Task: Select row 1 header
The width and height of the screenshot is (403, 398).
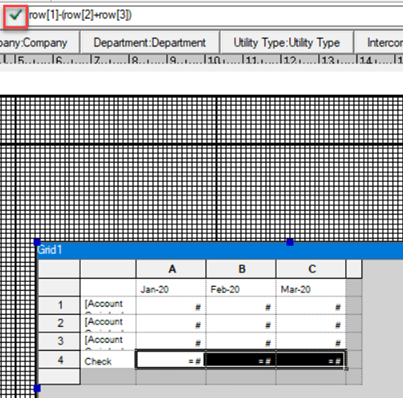Action: click(x=59, y=305)
